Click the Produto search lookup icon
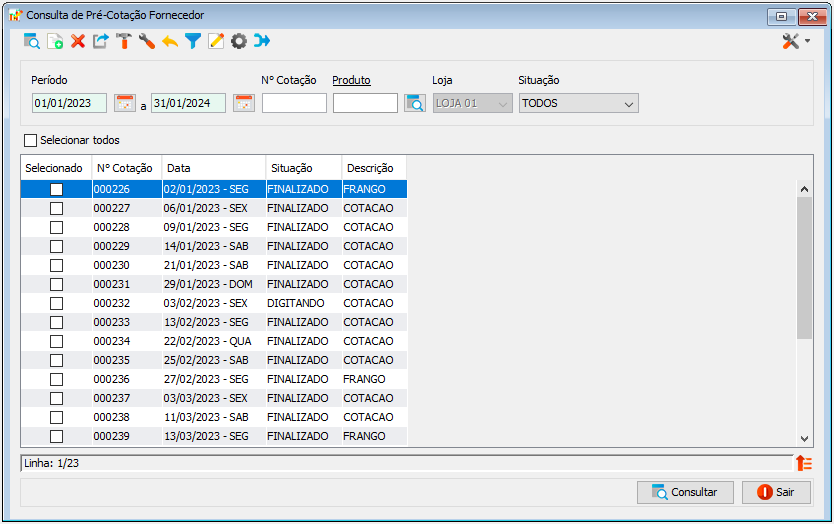Image resolution: width=834 pixels, height=524 pixels. click(x=415, y=103)
